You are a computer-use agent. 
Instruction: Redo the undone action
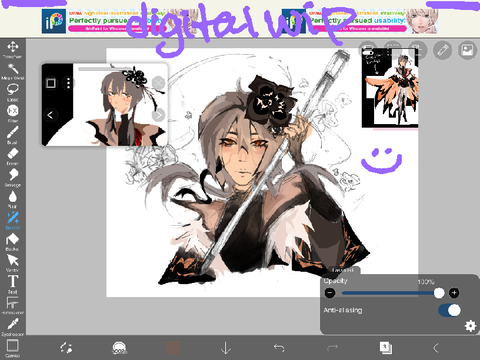click(x=332, y=348)
